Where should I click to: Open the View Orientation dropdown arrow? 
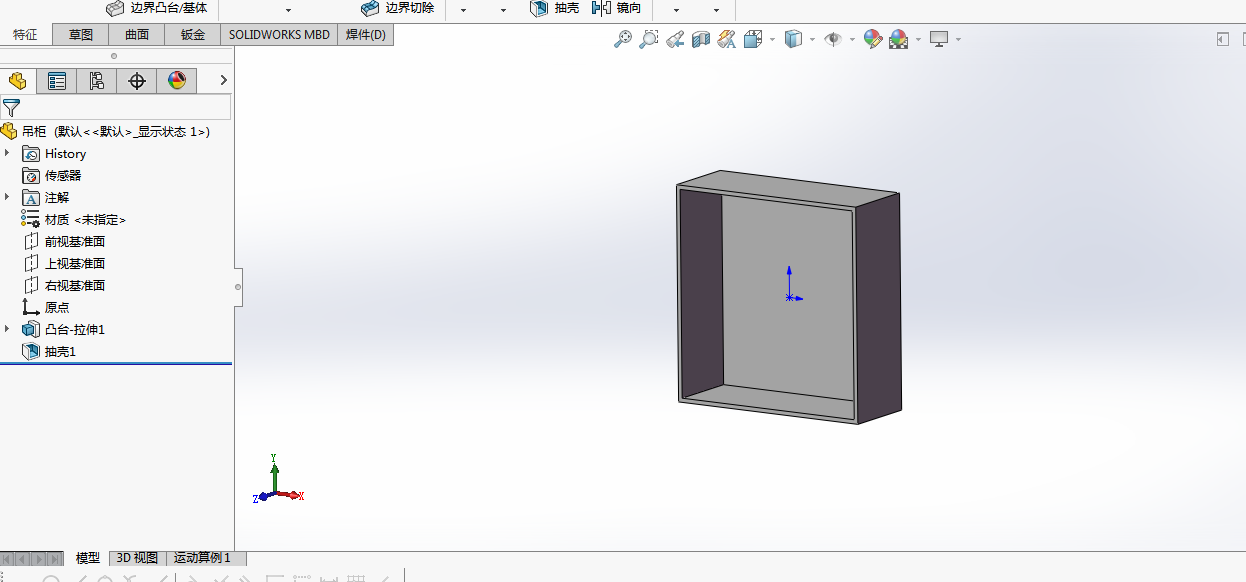pyautogui.click(x=770, y=40)
